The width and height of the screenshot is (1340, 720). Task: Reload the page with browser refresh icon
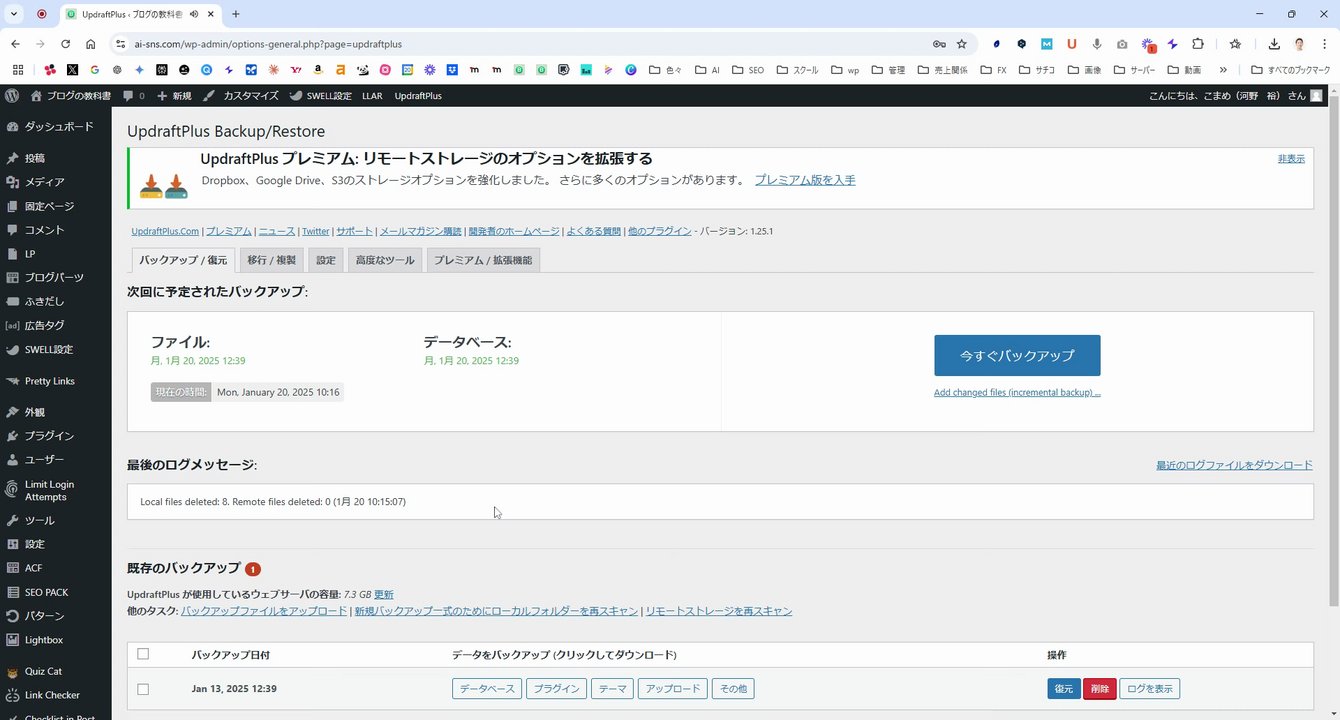coord(66,44)
